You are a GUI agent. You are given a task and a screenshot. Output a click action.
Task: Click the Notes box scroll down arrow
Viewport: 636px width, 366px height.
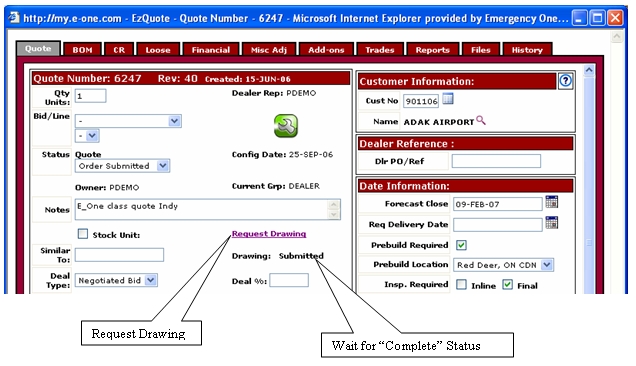tap(334, 214)
